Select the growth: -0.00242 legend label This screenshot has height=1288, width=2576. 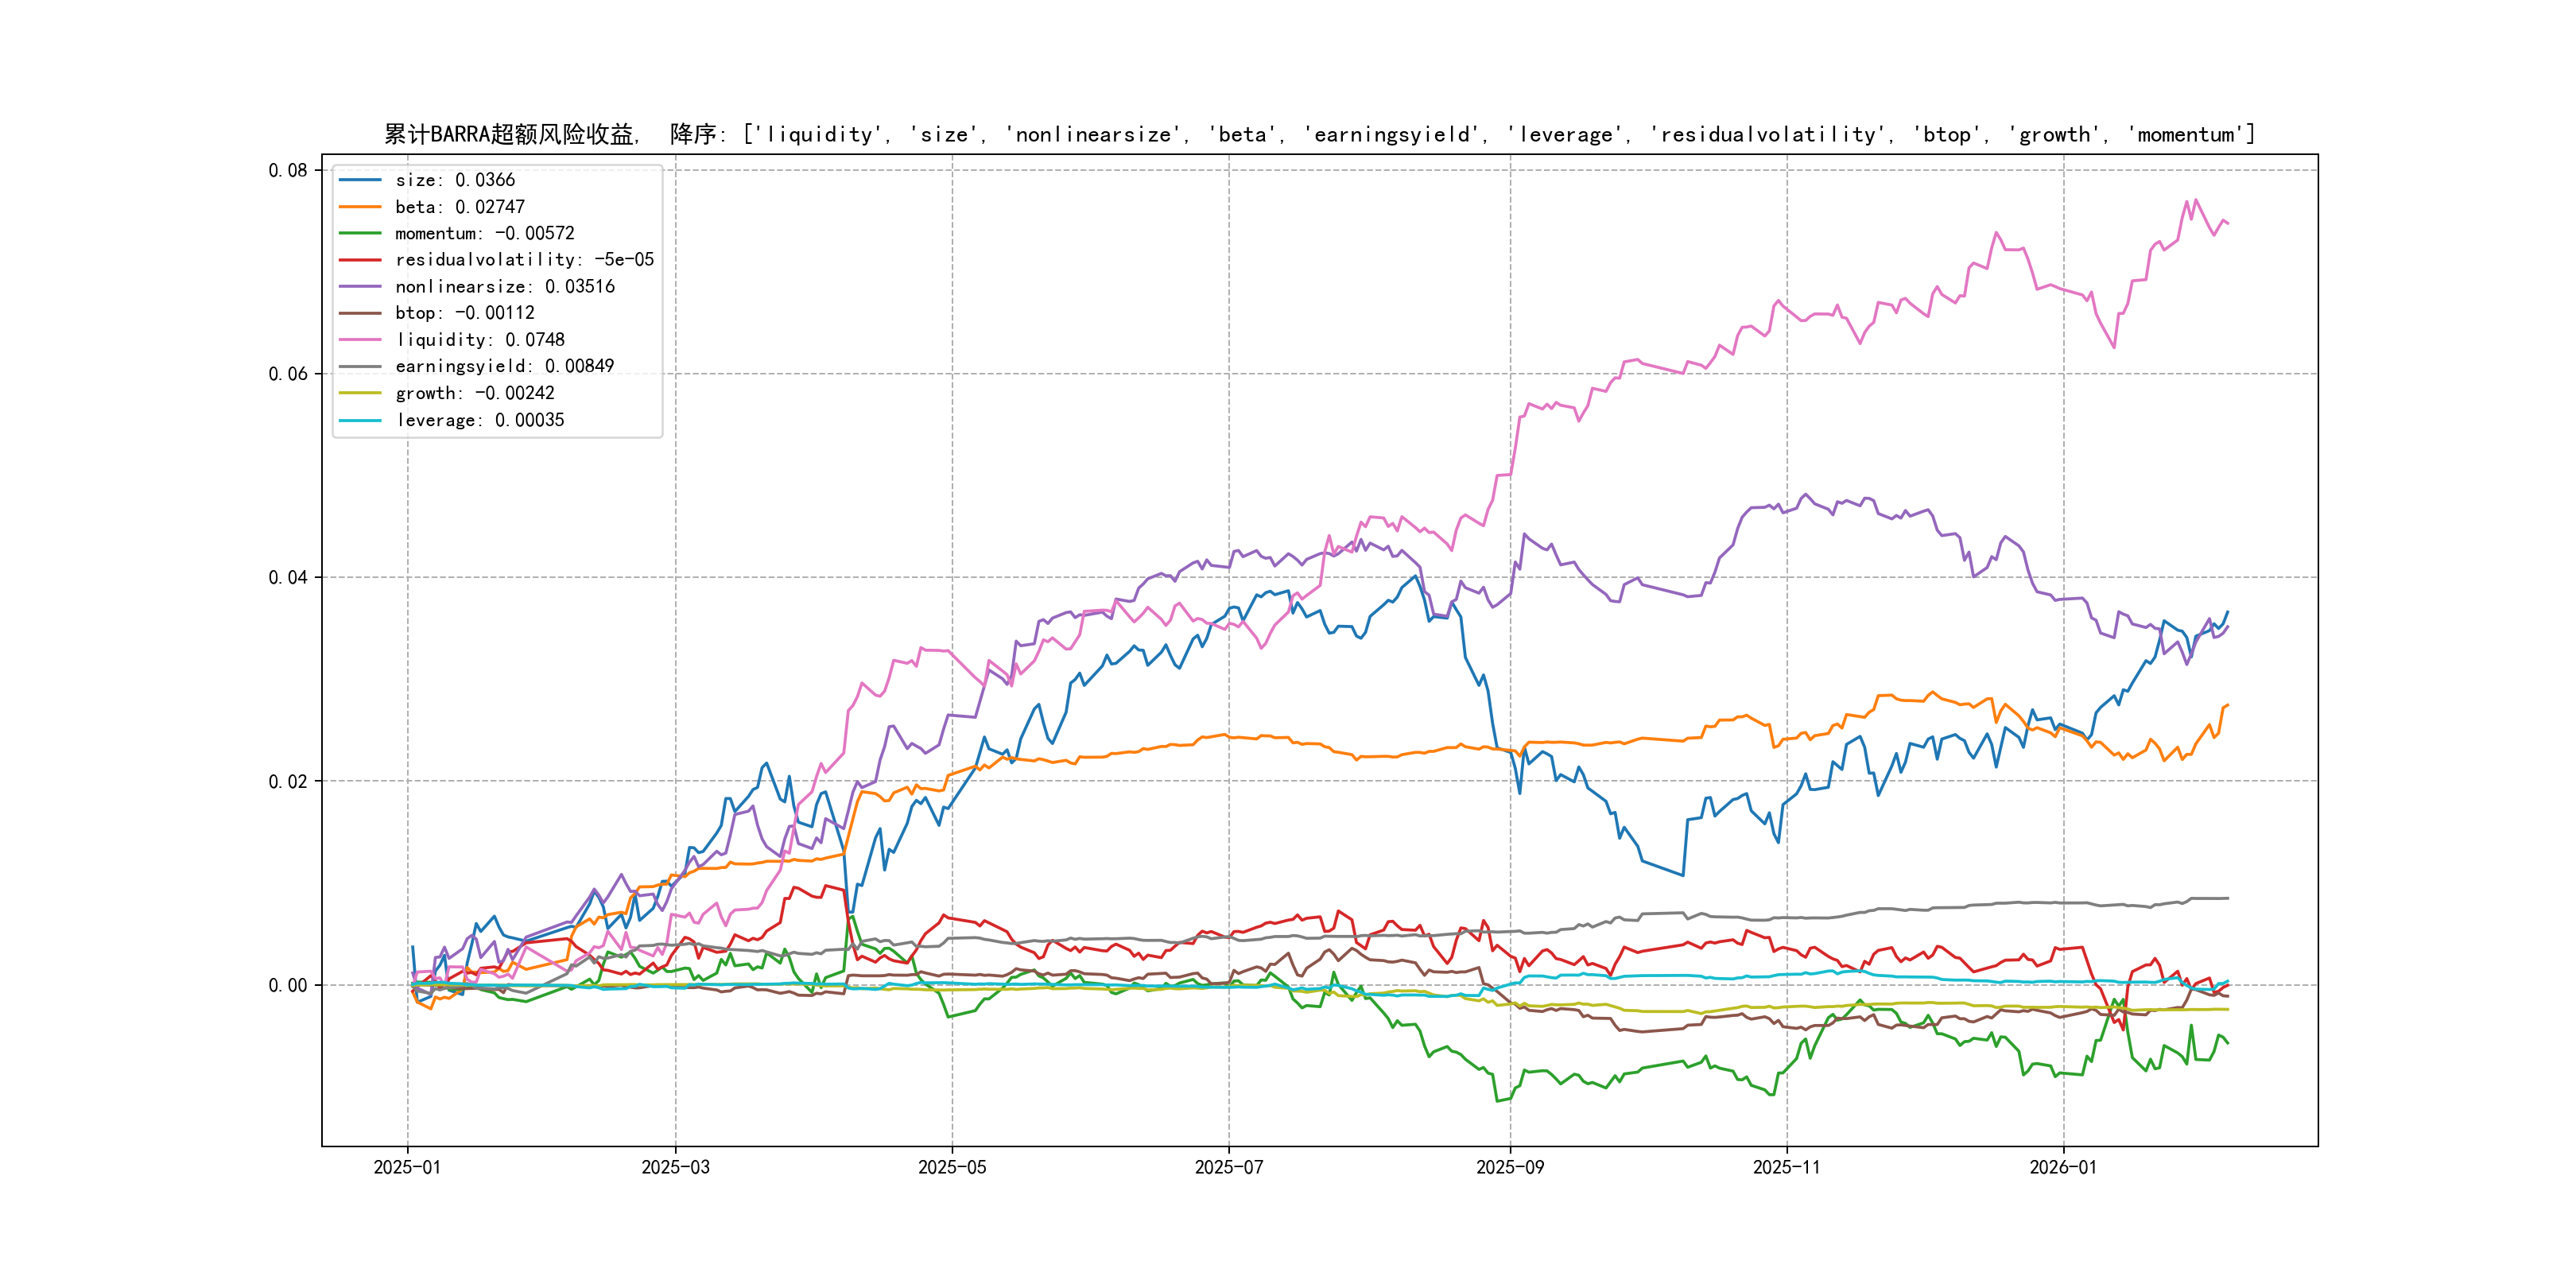474,393
